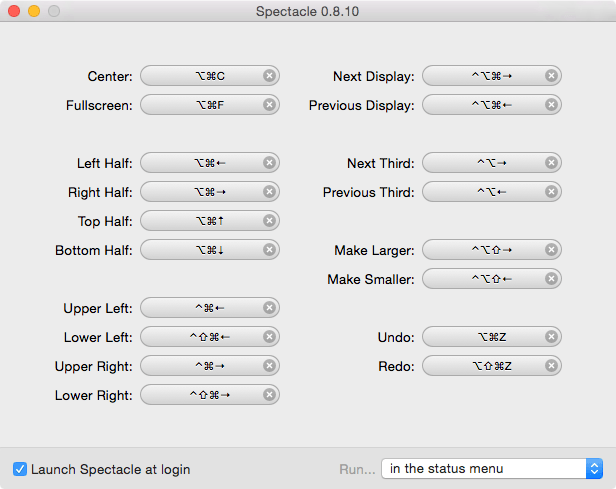This screenshot has width=616, height=489.
Task: Clear the Fullscreen shortcut using x icon
Action: point(269,104)
